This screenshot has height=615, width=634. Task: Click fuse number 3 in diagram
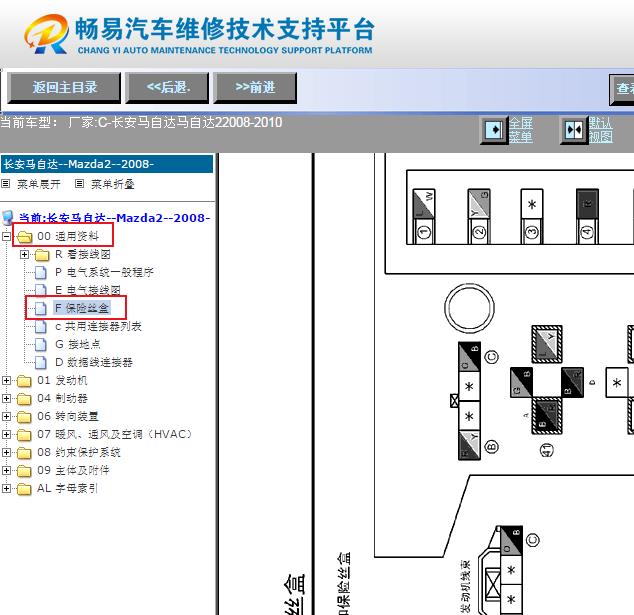pos(532,232)
